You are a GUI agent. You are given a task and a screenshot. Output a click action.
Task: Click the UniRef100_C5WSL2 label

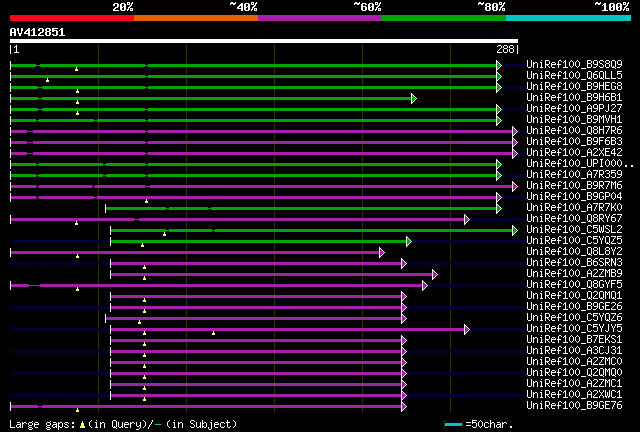coord(574,229)
